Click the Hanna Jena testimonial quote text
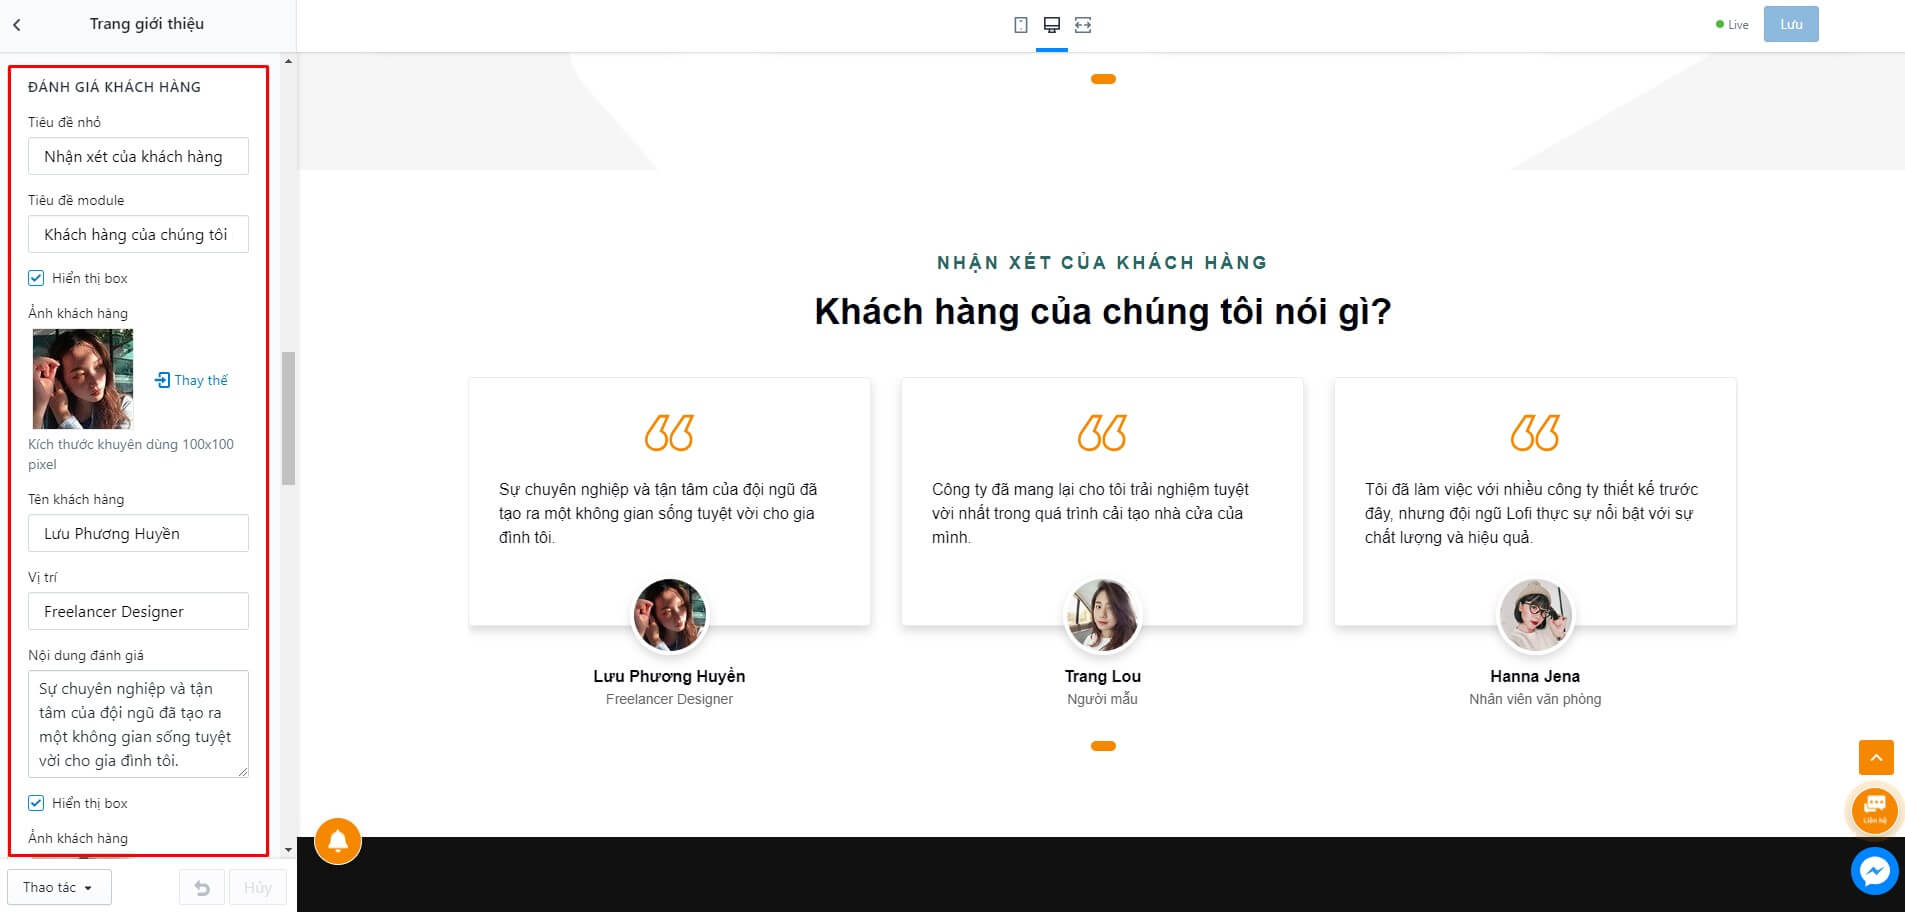This screenshot has height=912, width=1905. point(1531,513)
